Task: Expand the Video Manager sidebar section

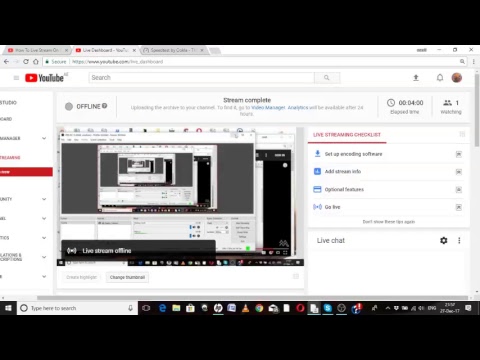Action: [44, 138]
